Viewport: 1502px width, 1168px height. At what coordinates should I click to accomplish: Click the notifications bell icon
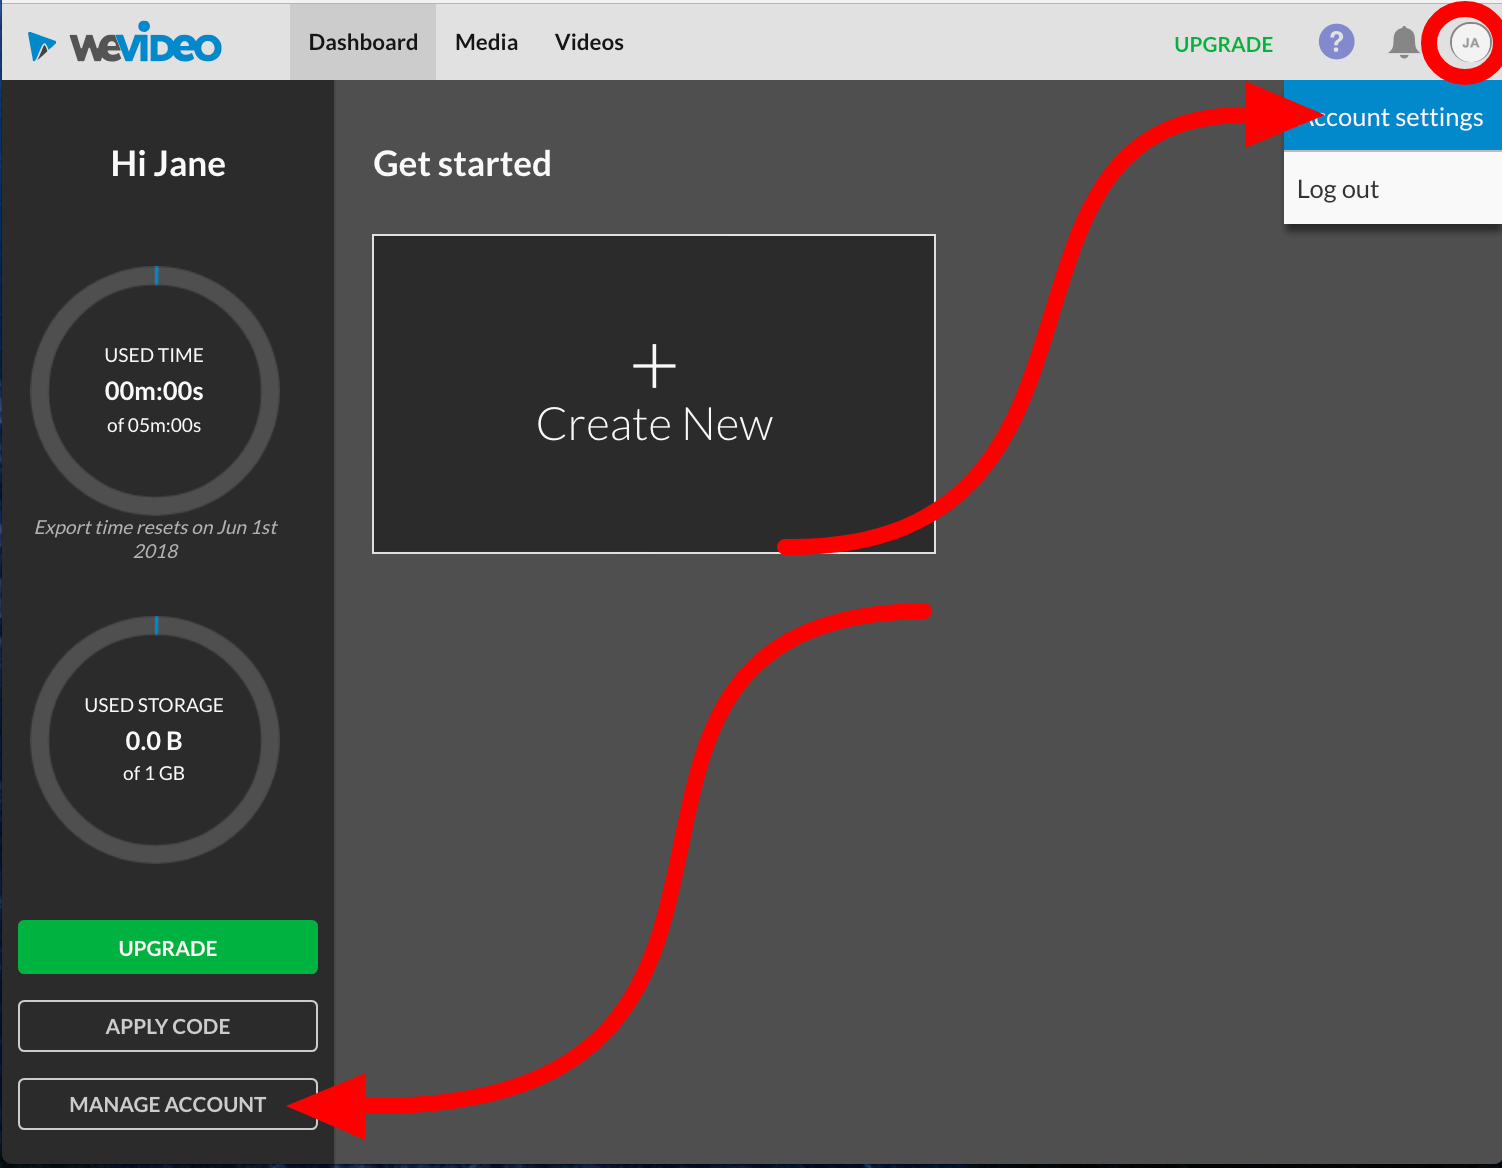point(1403,42)
